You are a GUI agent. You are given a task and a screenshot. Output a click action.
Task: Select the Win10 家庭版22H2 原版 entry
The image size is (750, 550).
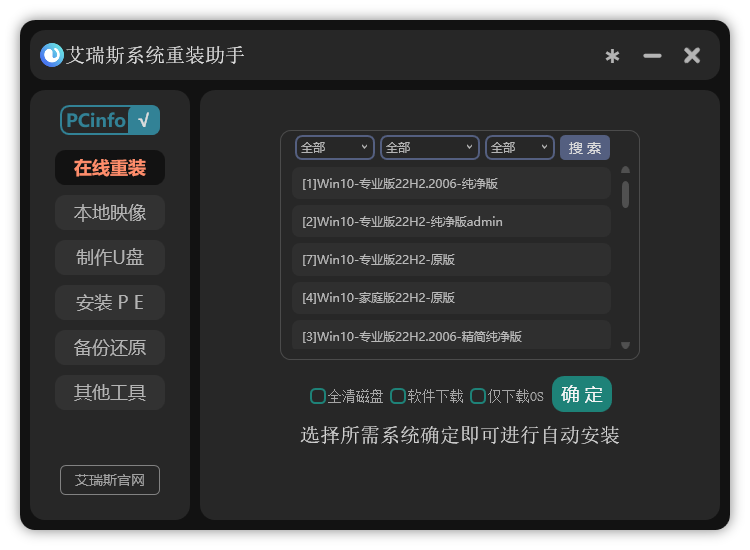451,298
